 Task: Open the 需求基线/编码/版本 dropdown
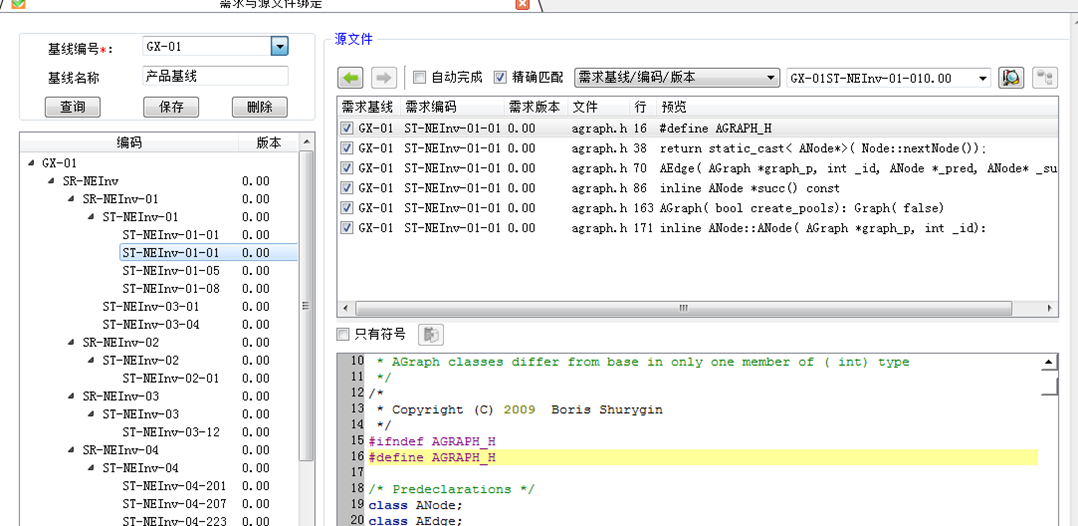pos(770,78)
